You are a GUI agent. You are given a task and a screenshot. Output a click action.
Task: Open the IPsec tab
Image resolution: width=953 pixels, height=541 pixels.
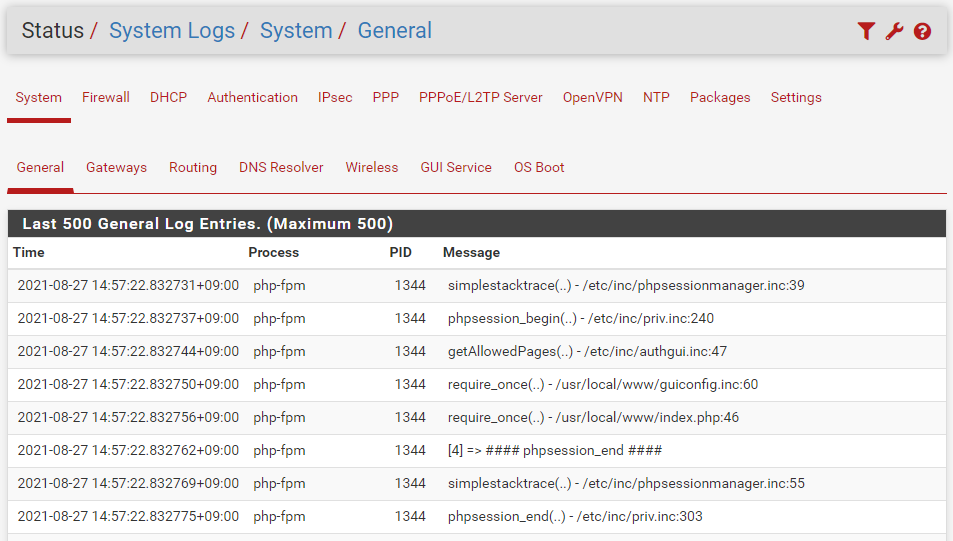[x=335, y=97]
